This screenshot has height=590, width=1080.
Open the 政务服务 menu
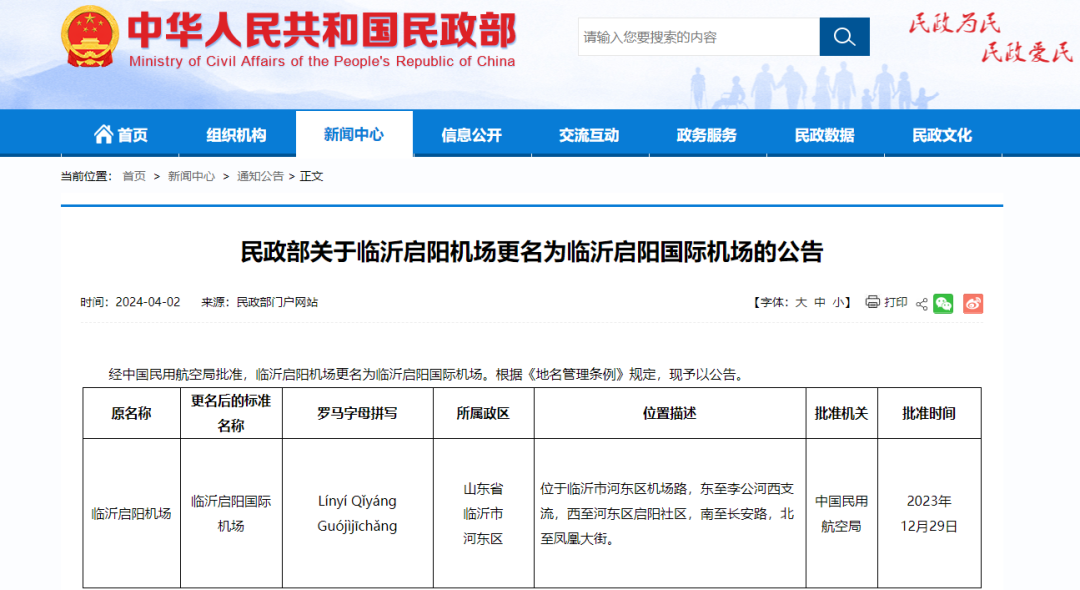tap(707, 135)
